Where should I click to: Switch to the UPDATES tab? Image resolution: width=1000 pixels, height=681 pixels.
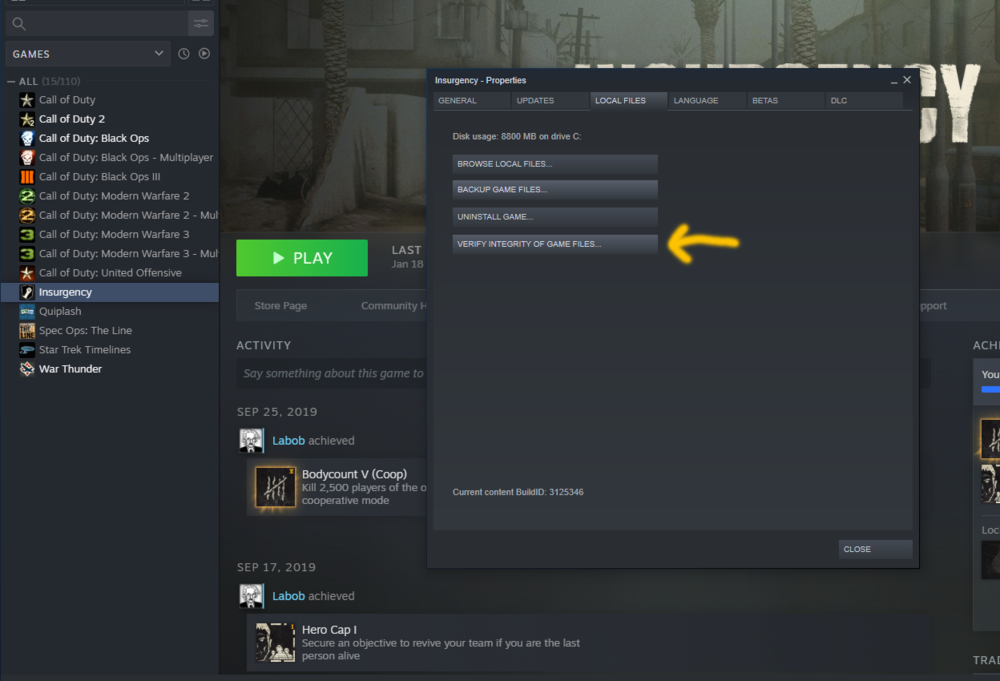(x=548, y=101)
